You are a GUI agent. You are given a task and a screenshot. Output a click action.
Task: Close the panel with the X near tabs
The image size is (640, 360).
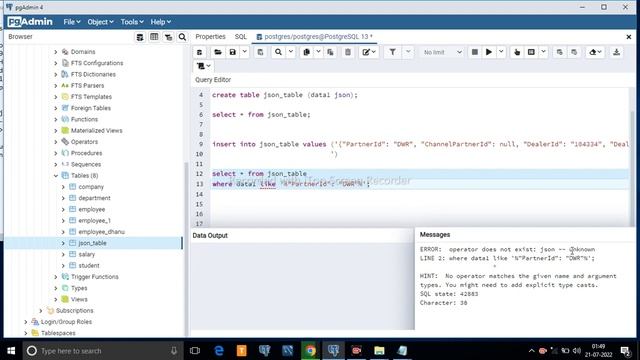coord(629,37)
